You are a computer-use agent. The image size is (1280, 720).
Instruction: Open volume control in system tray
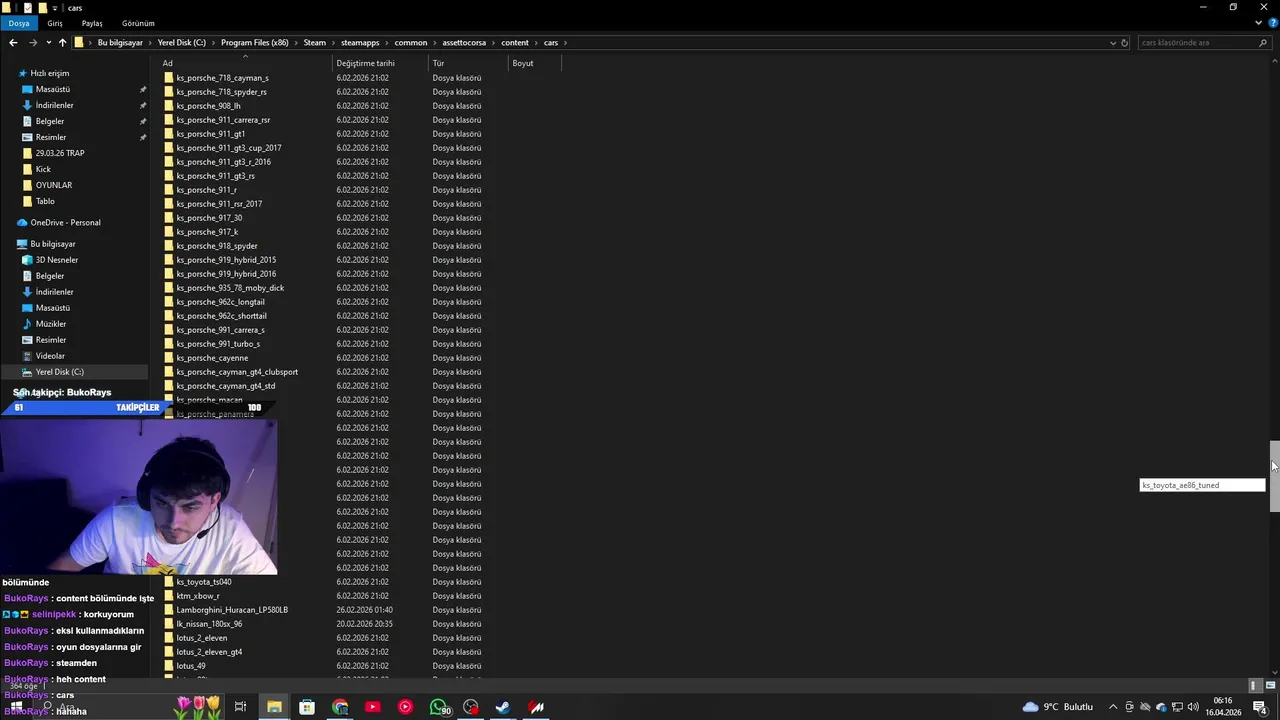1193,707
